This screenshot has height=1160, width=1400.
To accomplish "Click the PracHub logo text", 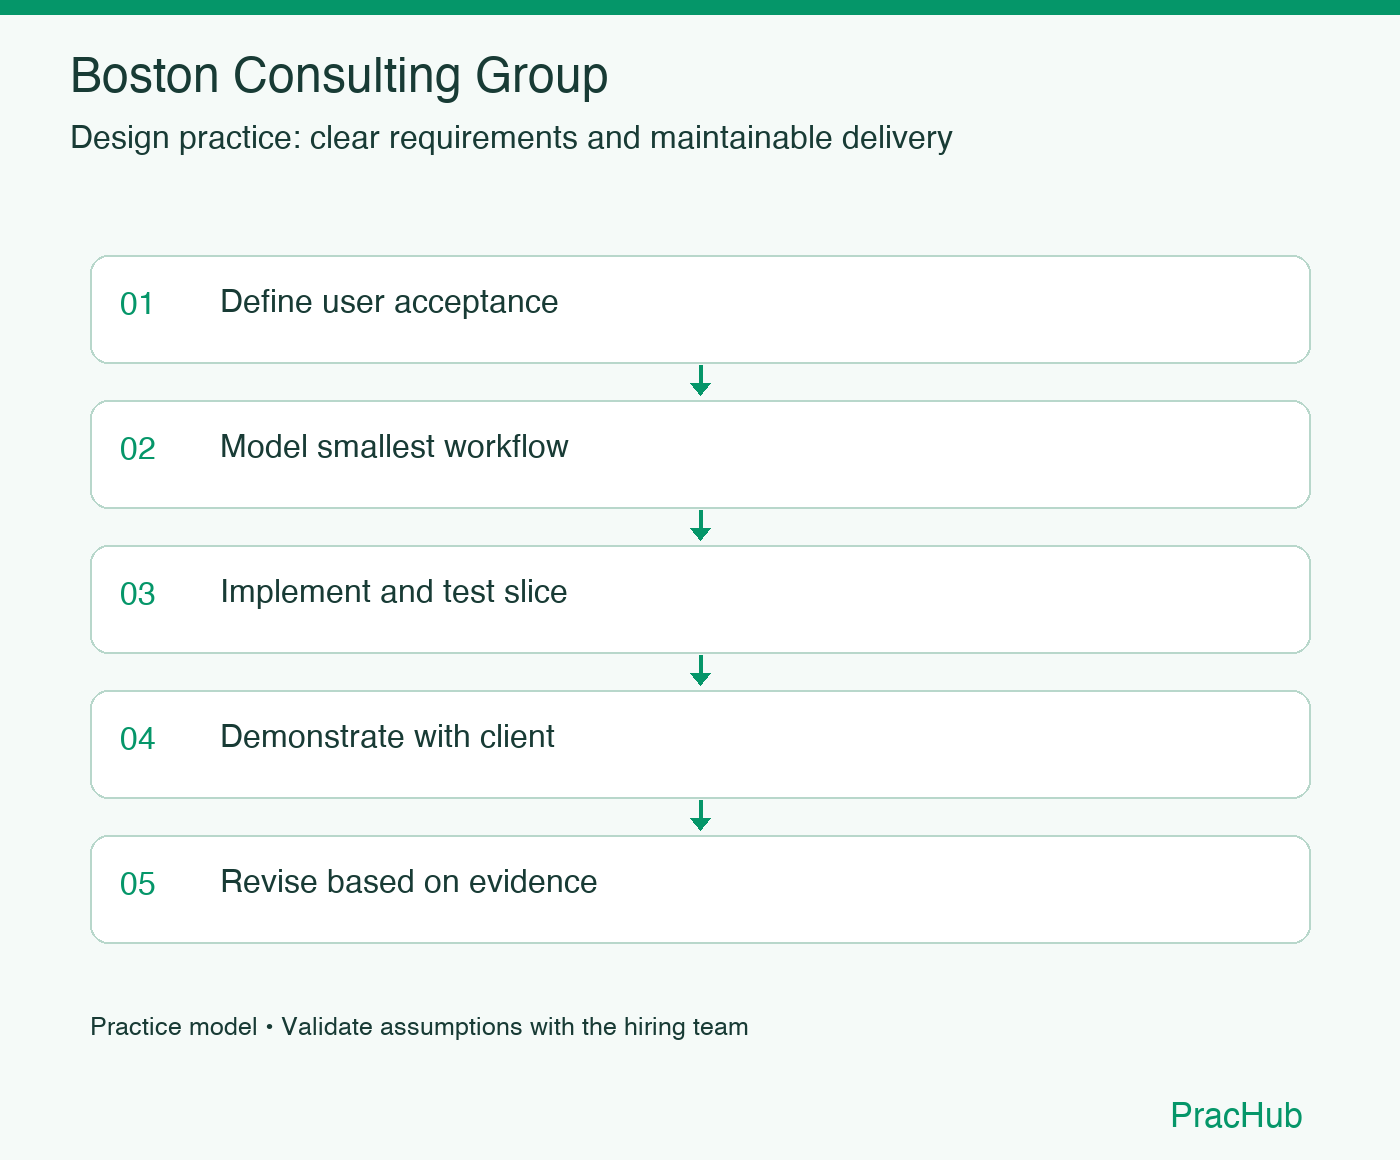I will (1236, 1115).
